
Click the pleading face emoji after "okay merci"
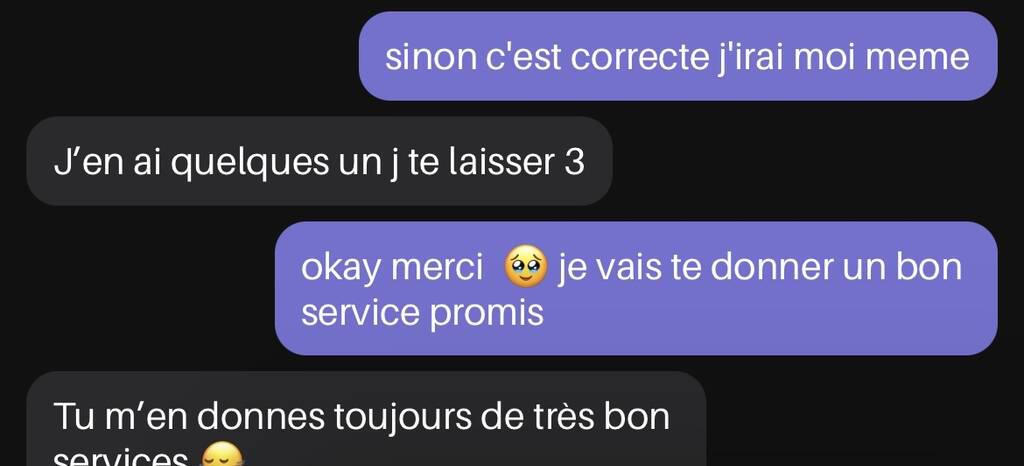526,268
